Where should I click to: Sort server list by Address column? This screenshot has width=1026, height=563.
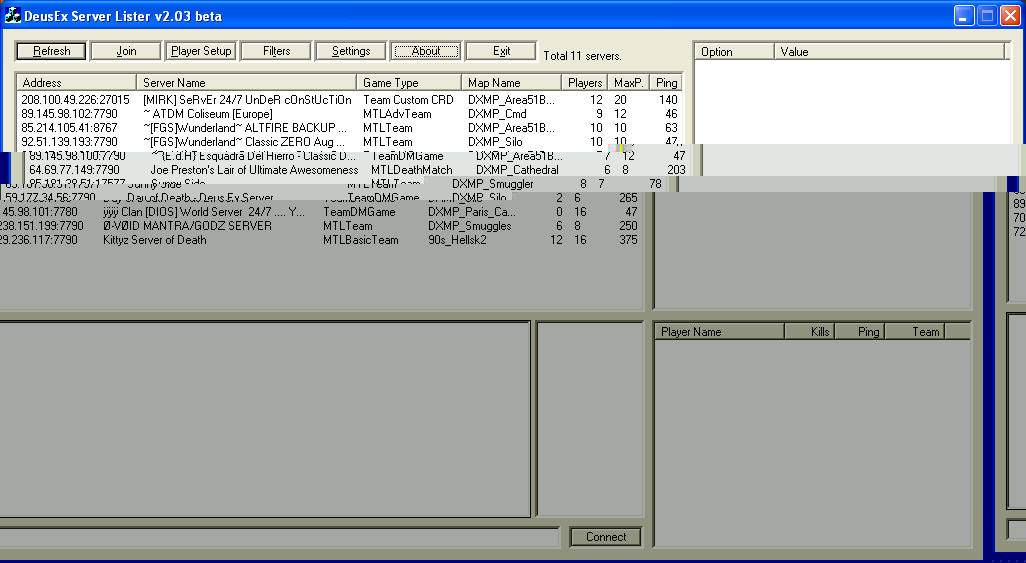point(77,82)
